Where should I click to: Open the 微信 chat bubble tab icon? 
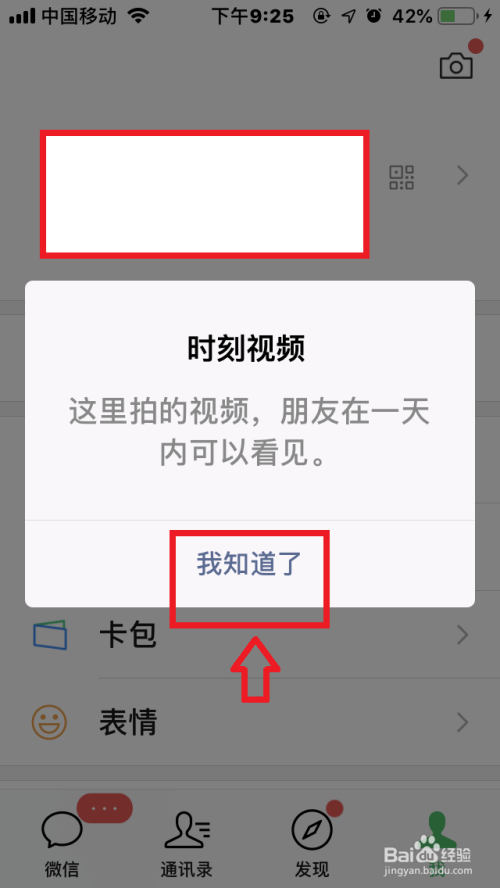point(62,830)
